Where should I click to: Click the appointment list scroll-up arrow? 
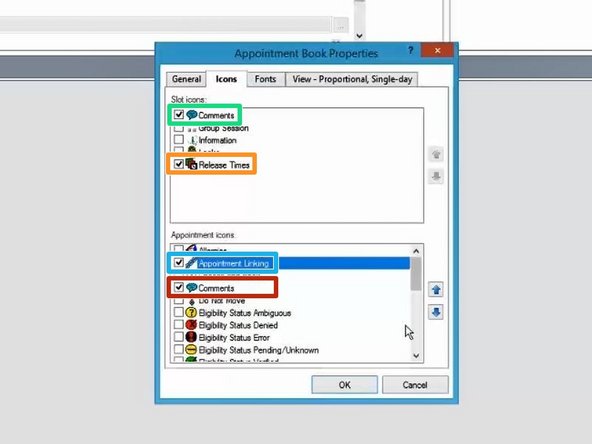(x=416, y=251)
